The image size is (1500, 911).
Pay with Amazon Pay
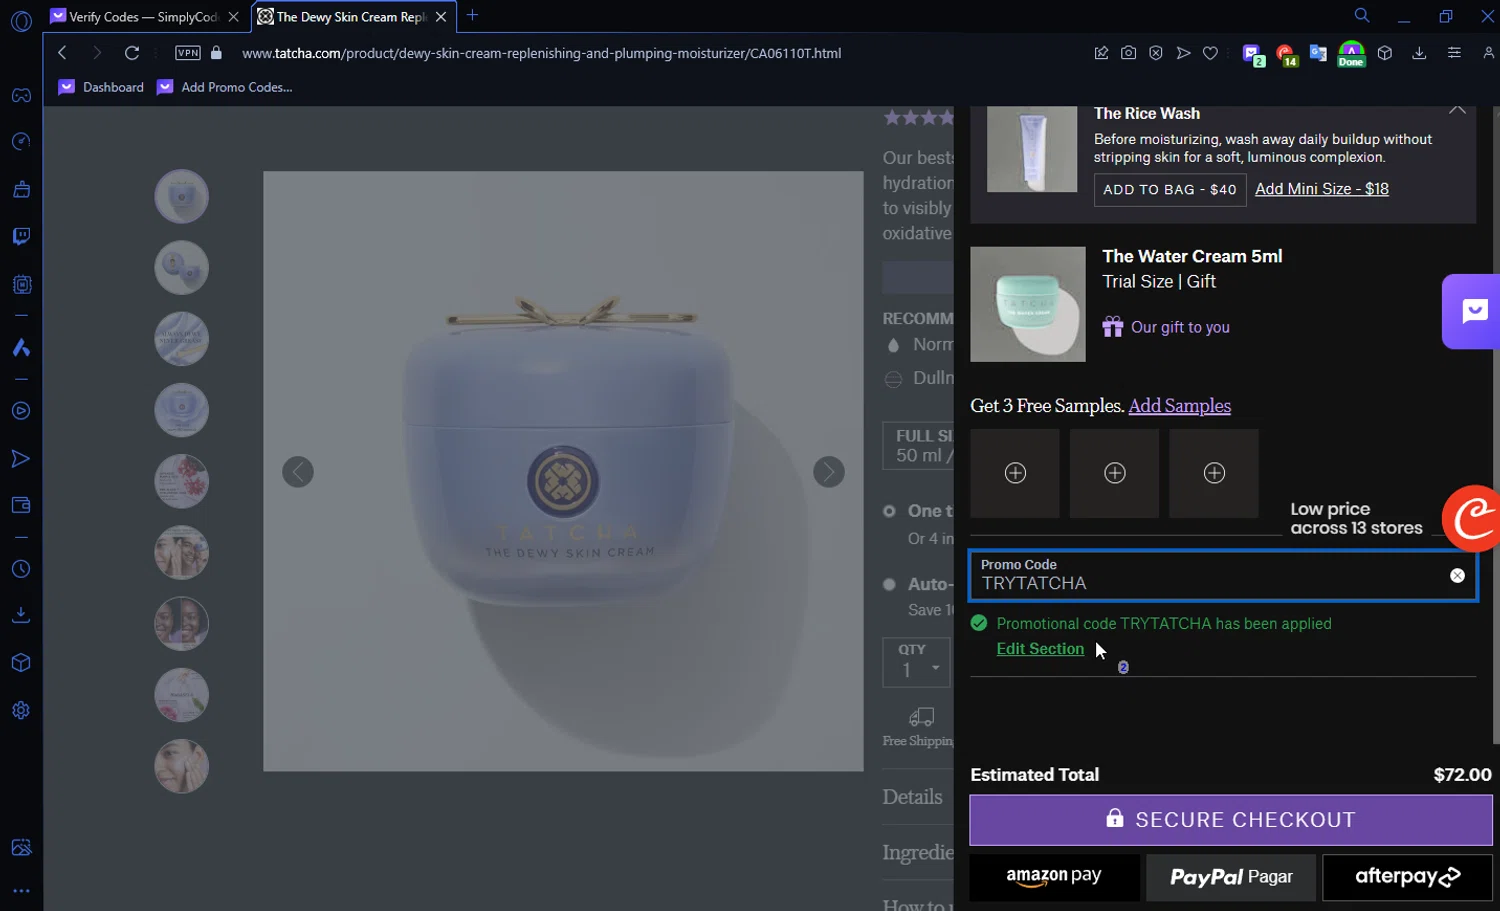click(1054, 877)
